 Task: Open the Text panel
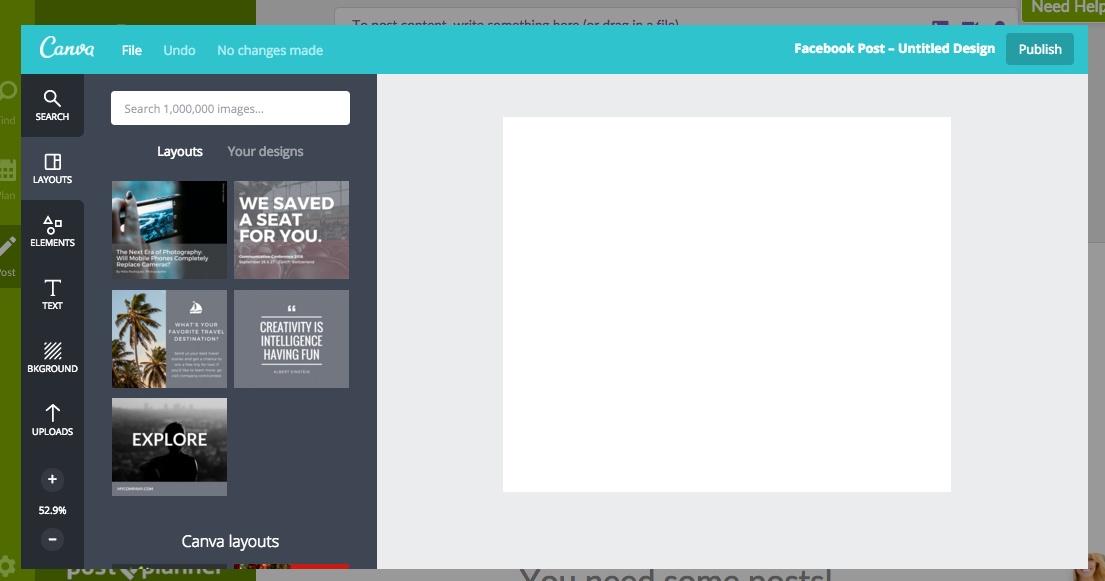tap(52, 294)
